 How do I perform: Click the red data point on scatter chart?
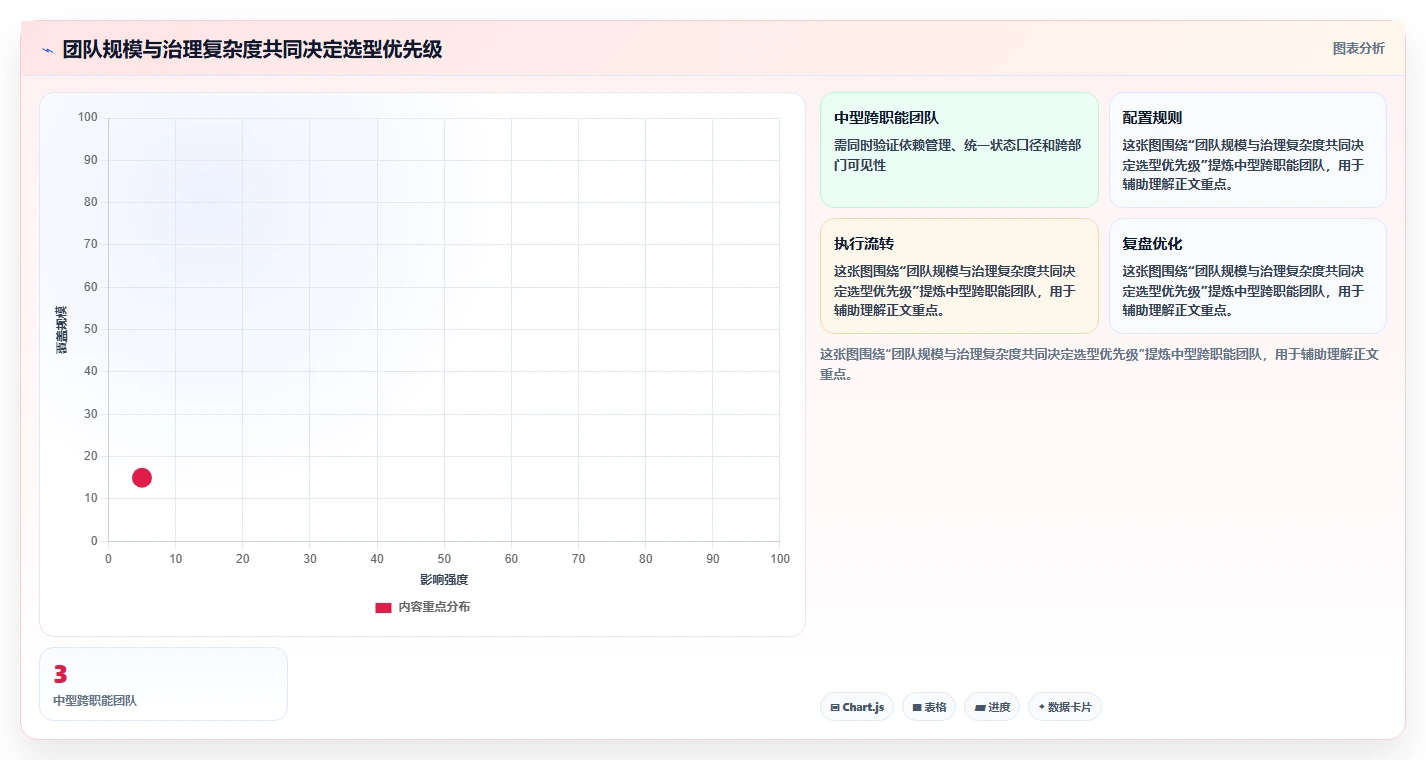[x=142, y=478]
